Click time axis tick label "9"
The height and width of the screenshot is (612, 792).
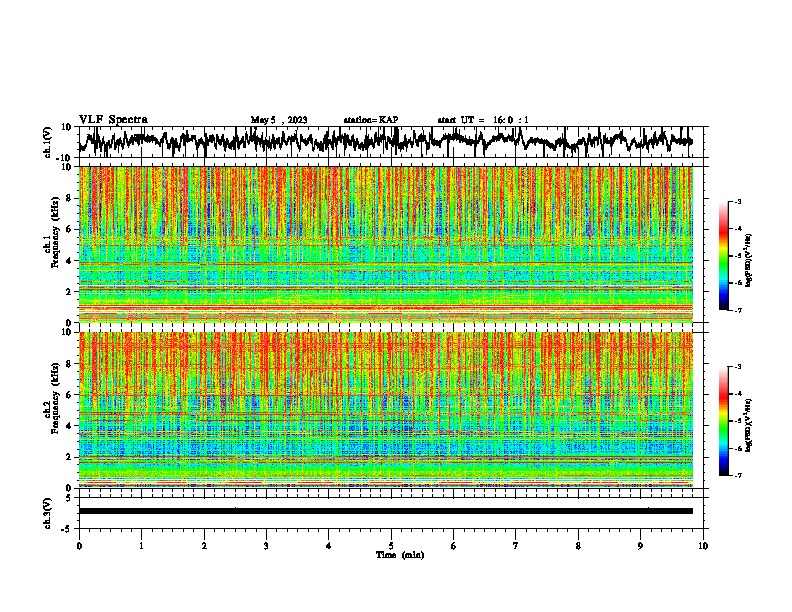[640, 546]
